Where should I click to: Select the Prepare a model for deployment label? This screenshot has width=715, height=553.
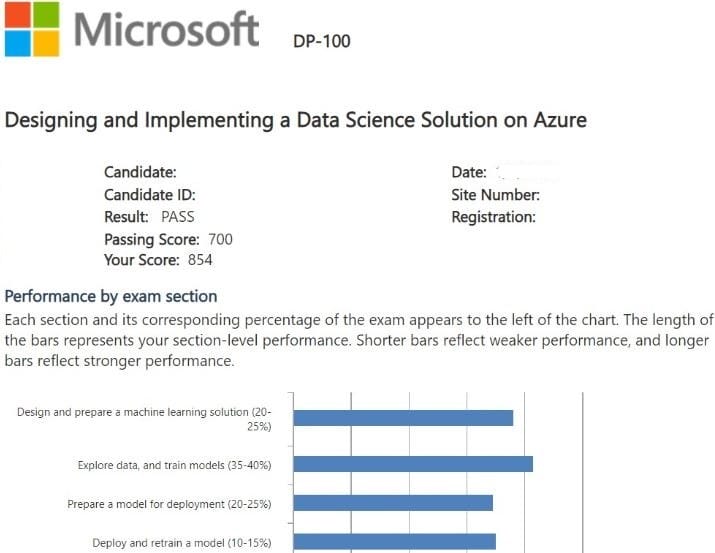coord(169,504)
